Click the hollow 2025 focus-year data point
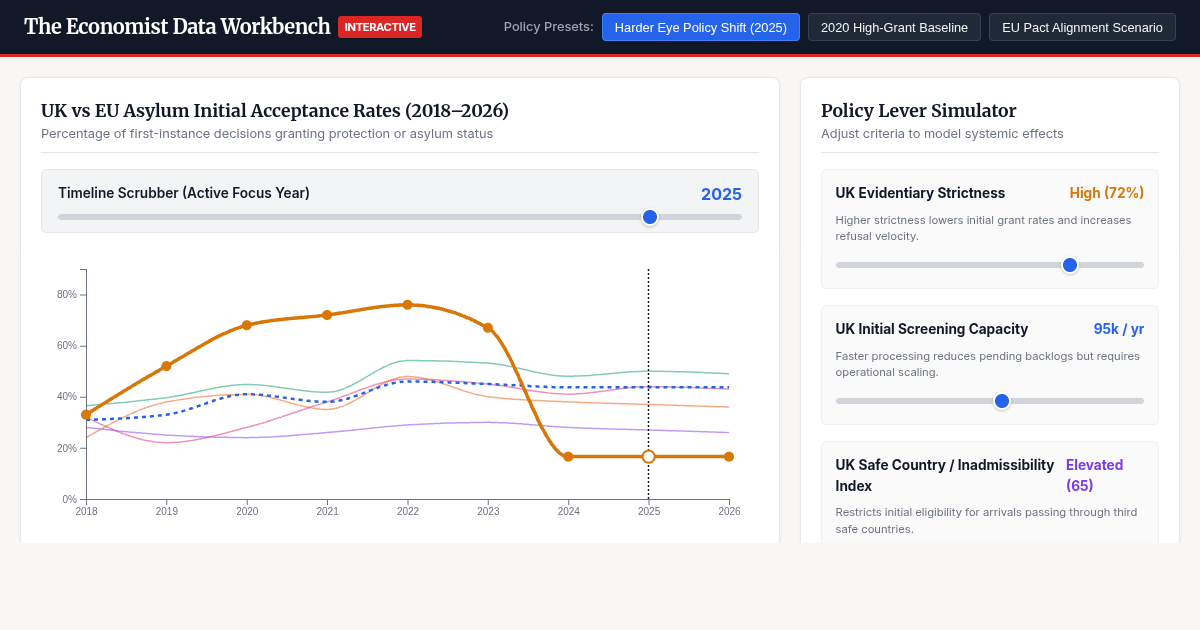This screenshot has height=630, width=1200. (x=648, y=456)
